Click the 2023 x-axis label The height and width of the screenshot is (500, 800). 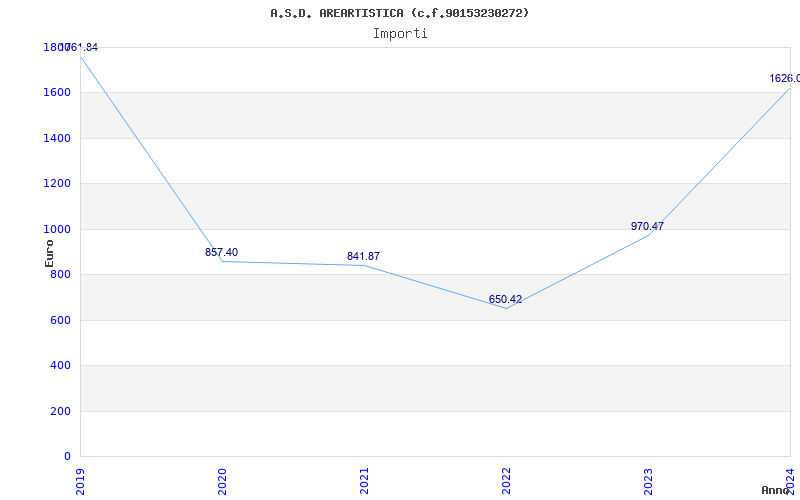click(647, 481)
